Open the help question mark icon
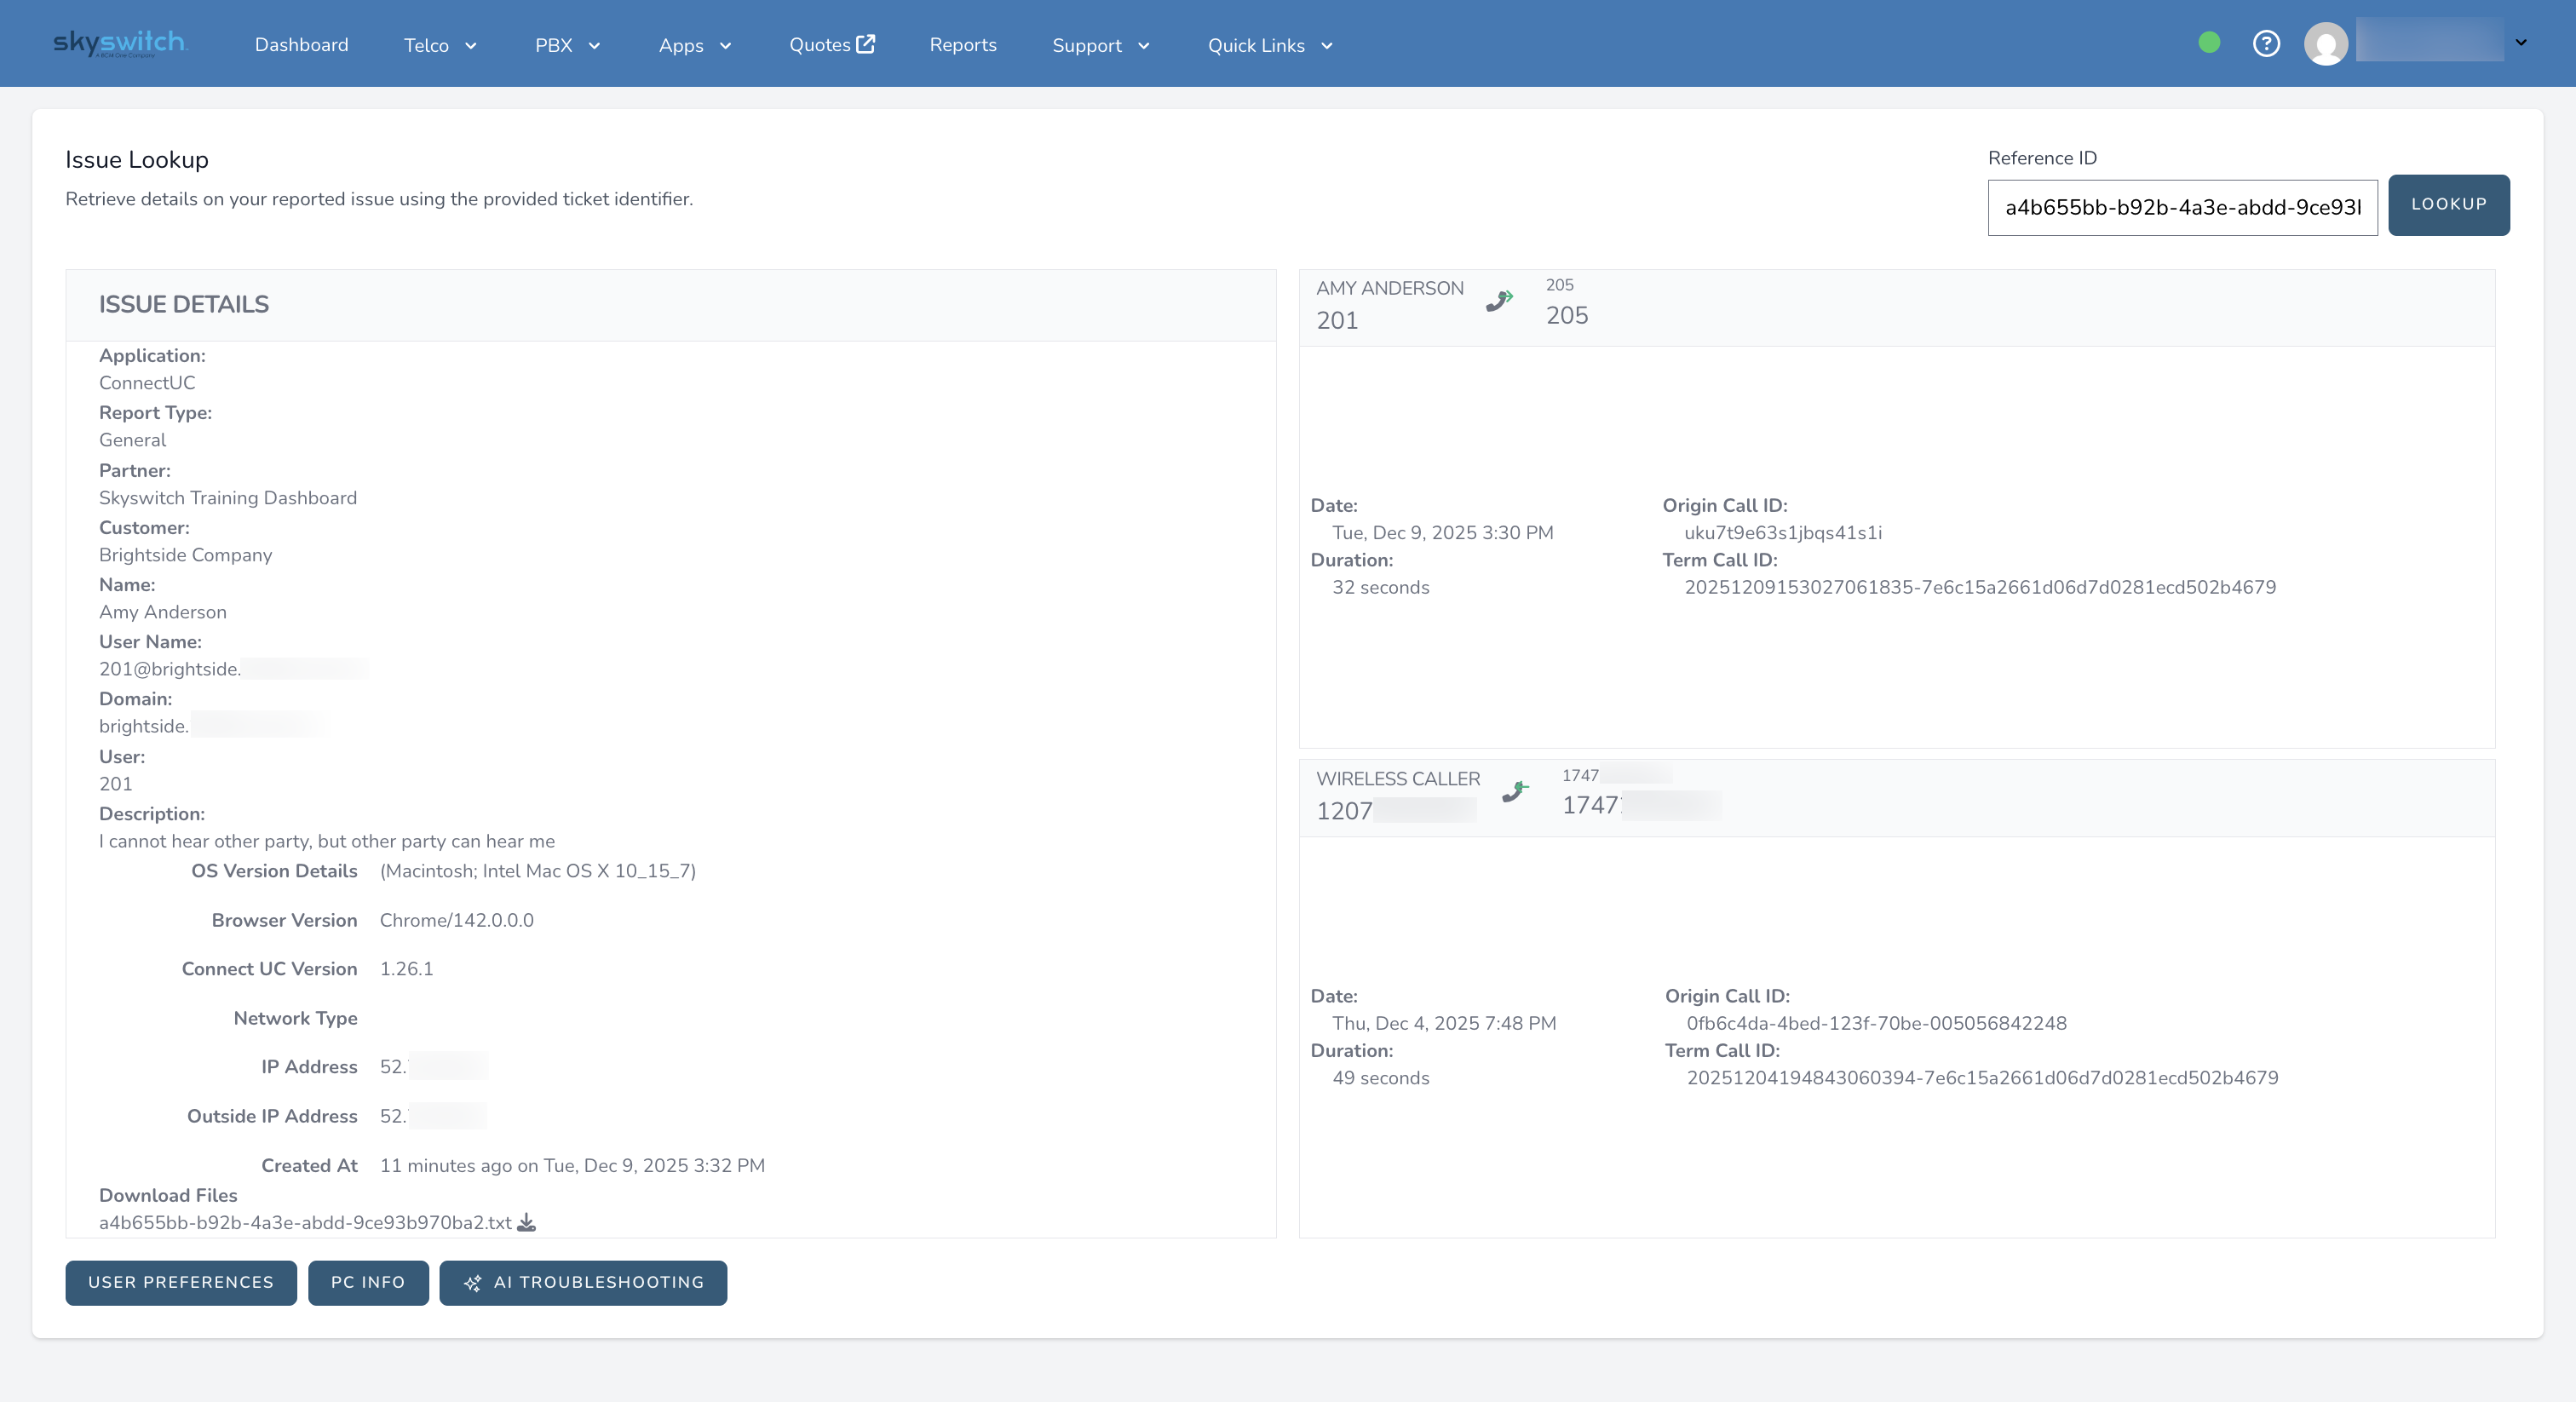The height and width of the screenshot is (1402, 2576). tap(2266, 44)
